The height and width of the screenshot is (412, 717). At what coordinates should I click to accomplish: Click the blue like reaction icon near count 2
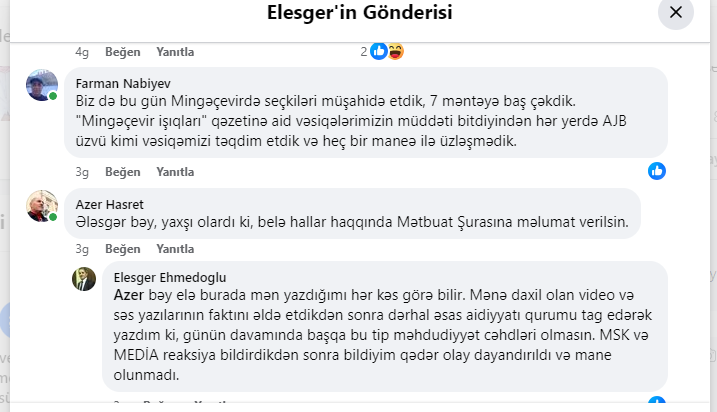[379, 51]
